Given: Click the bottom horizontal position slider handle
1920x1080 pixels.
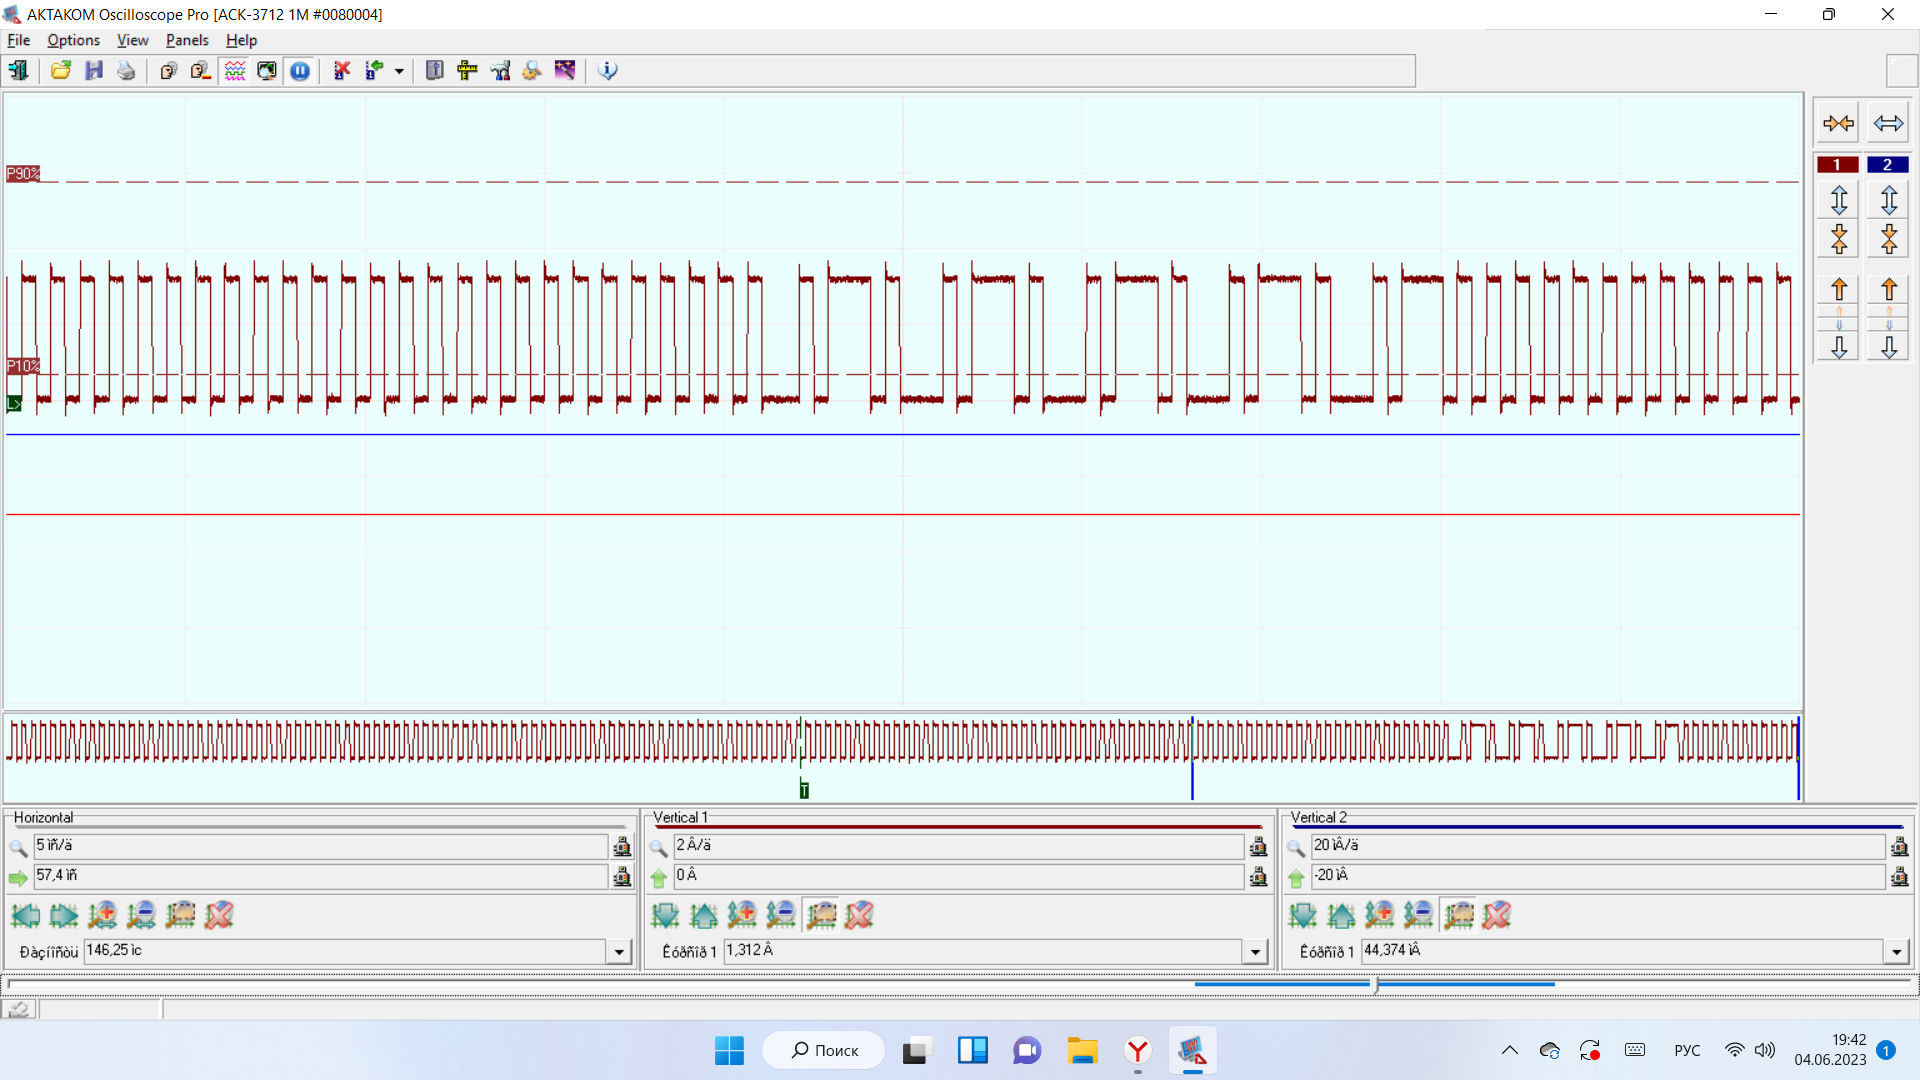Looking at the screenshot, I should click(1376, 985).
